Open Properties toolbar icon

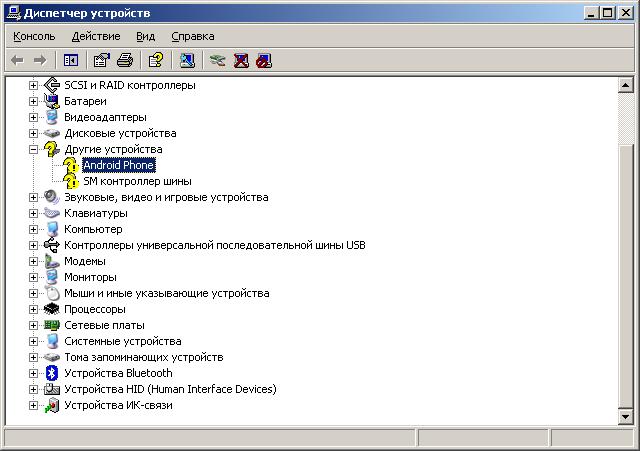coord(102,61)
